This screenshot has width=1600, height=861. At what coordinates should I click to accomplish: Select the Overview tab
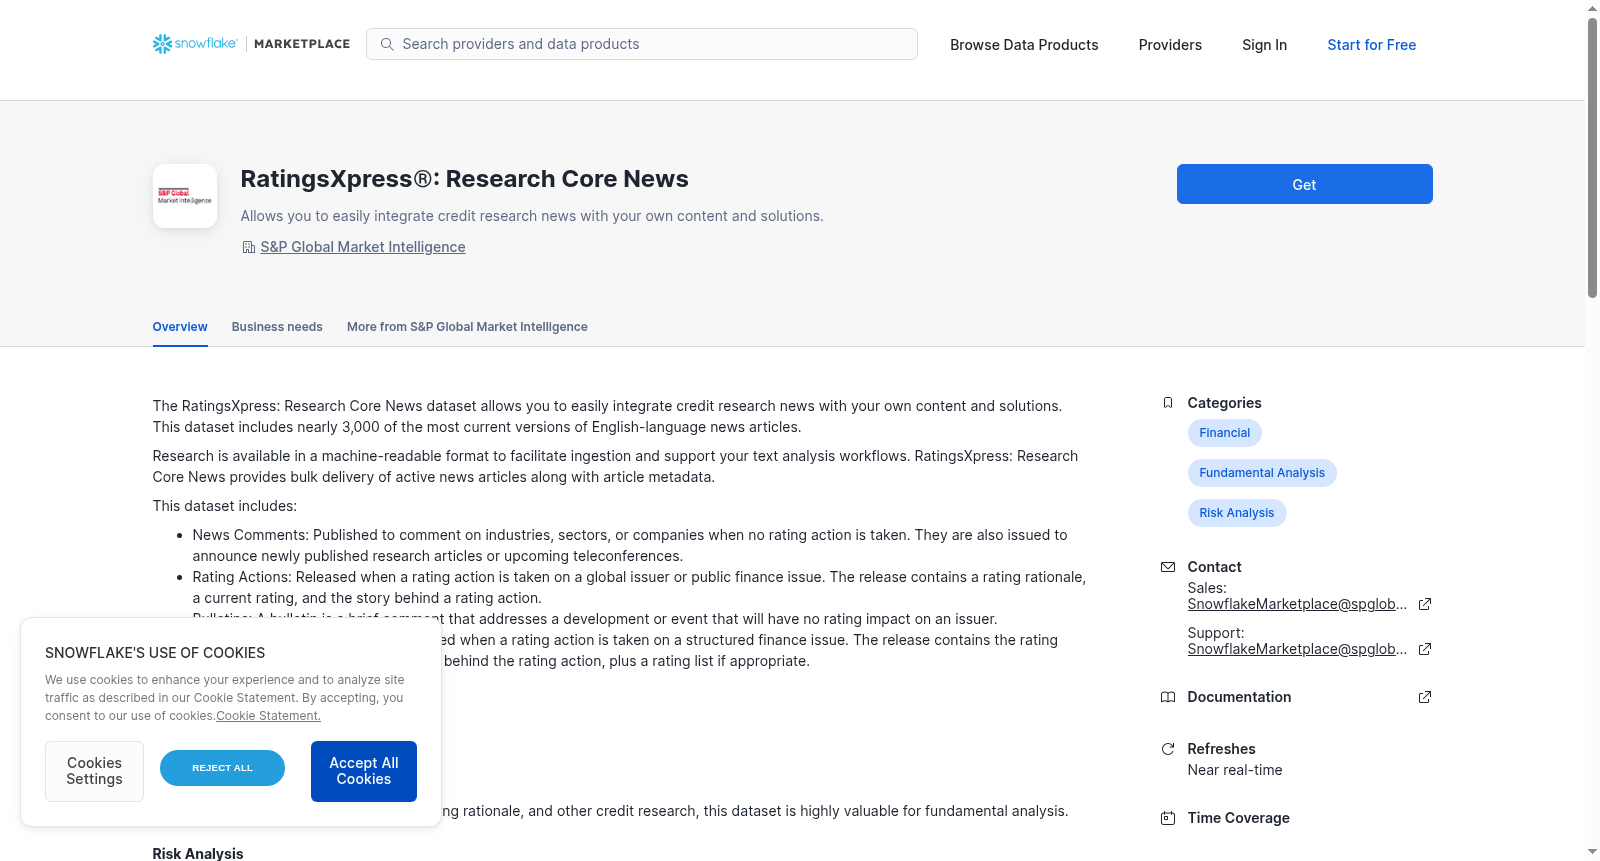[180, 327]
